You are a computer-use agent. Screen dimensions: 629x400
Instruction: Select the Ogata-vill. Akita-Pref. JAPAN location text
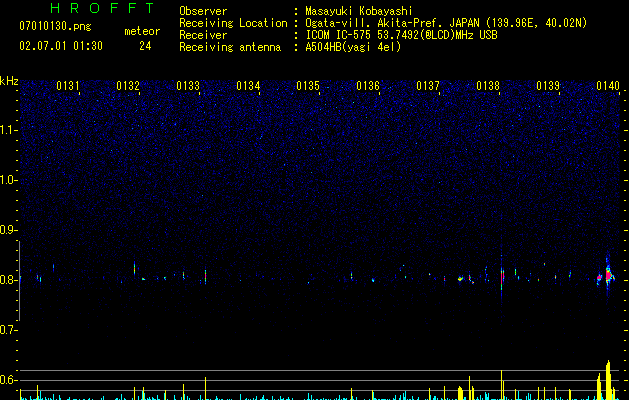click(x=446, y=23)
